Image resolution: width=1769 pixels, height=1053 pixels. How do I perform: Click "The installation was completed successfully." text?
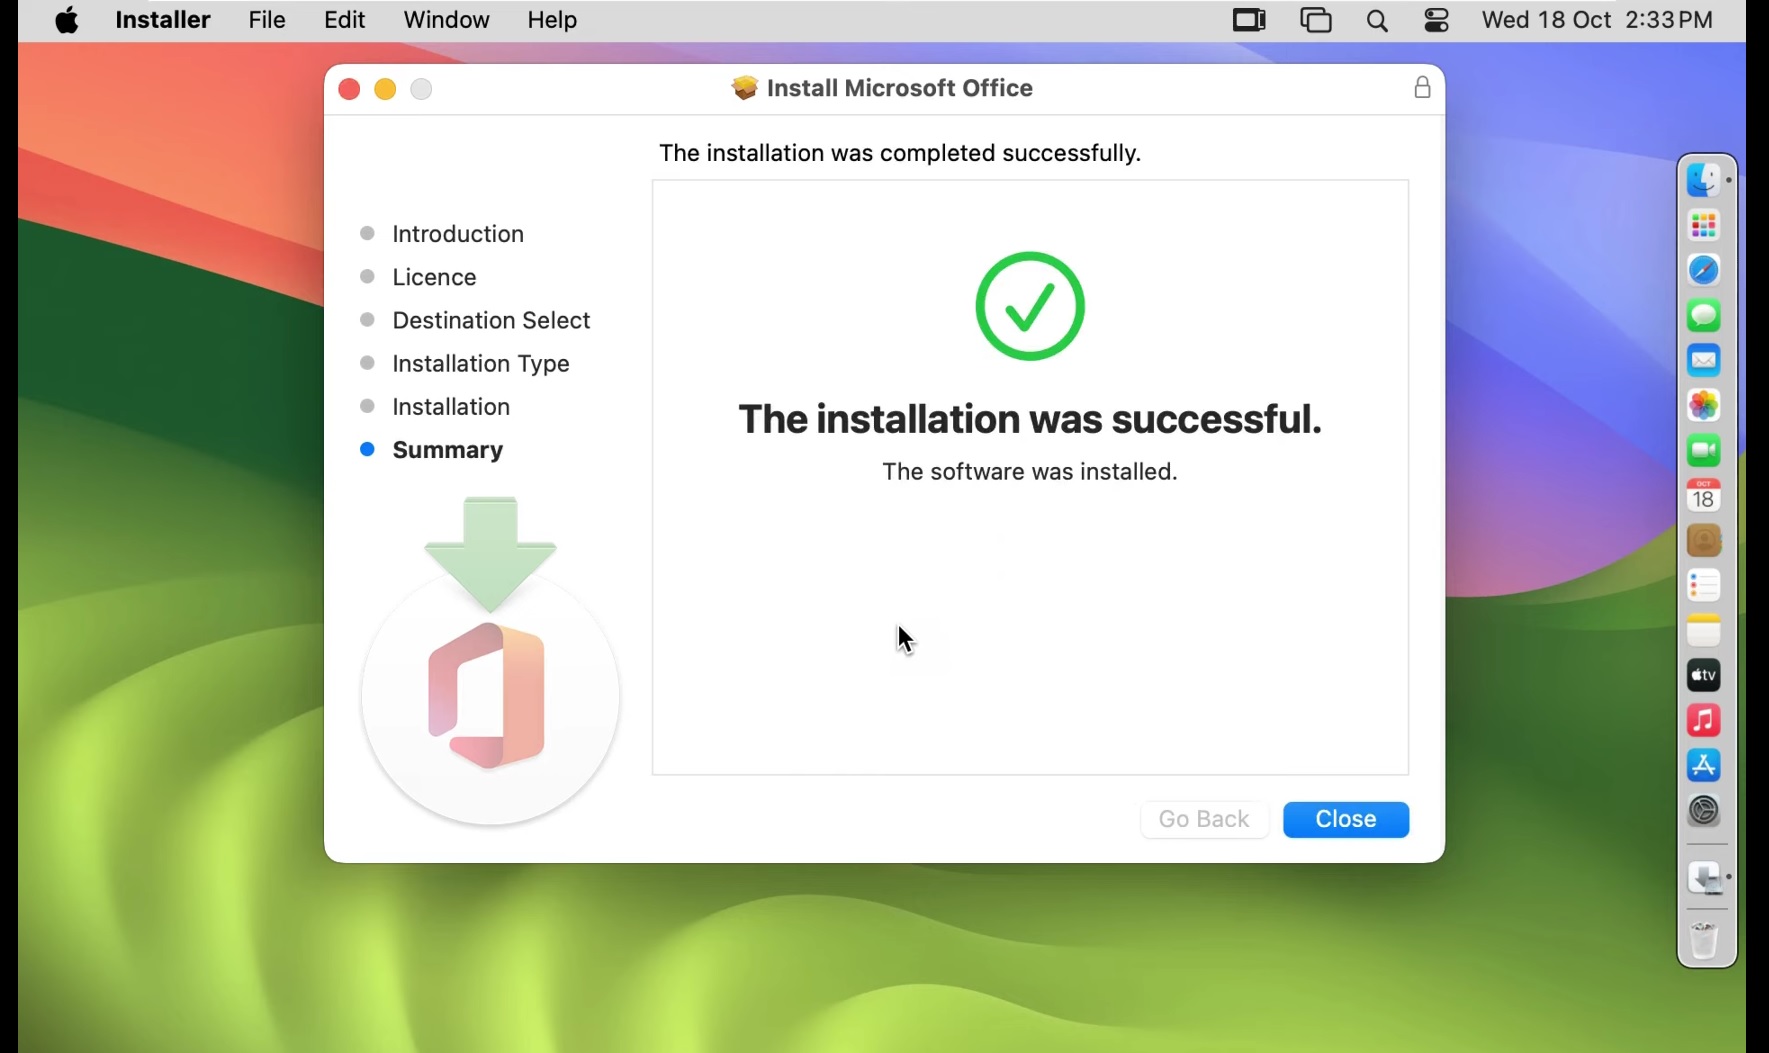900,153
